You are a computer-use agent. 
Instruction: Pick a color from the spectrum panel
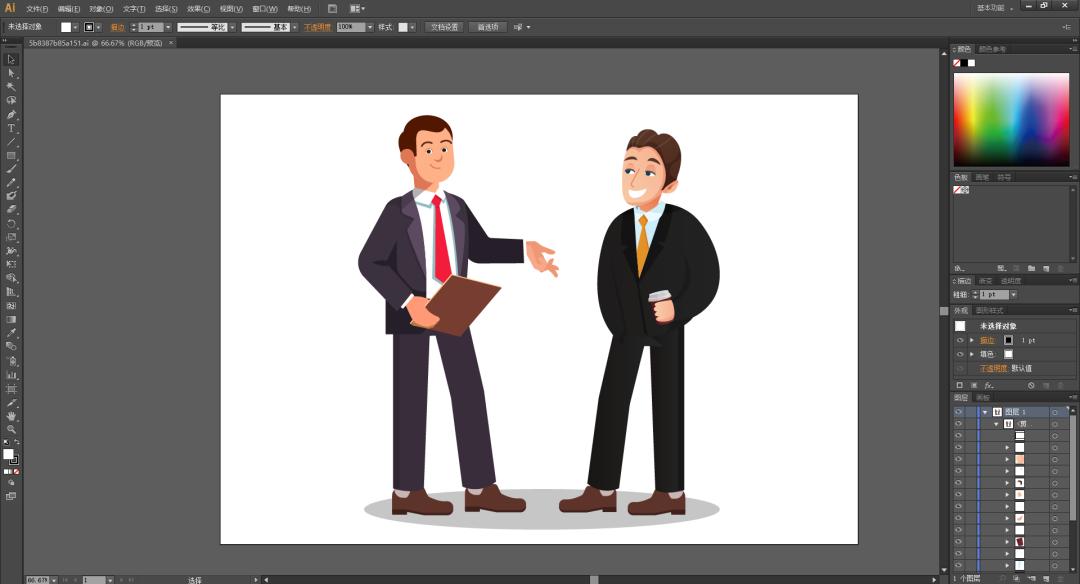tap(1010, 118)
